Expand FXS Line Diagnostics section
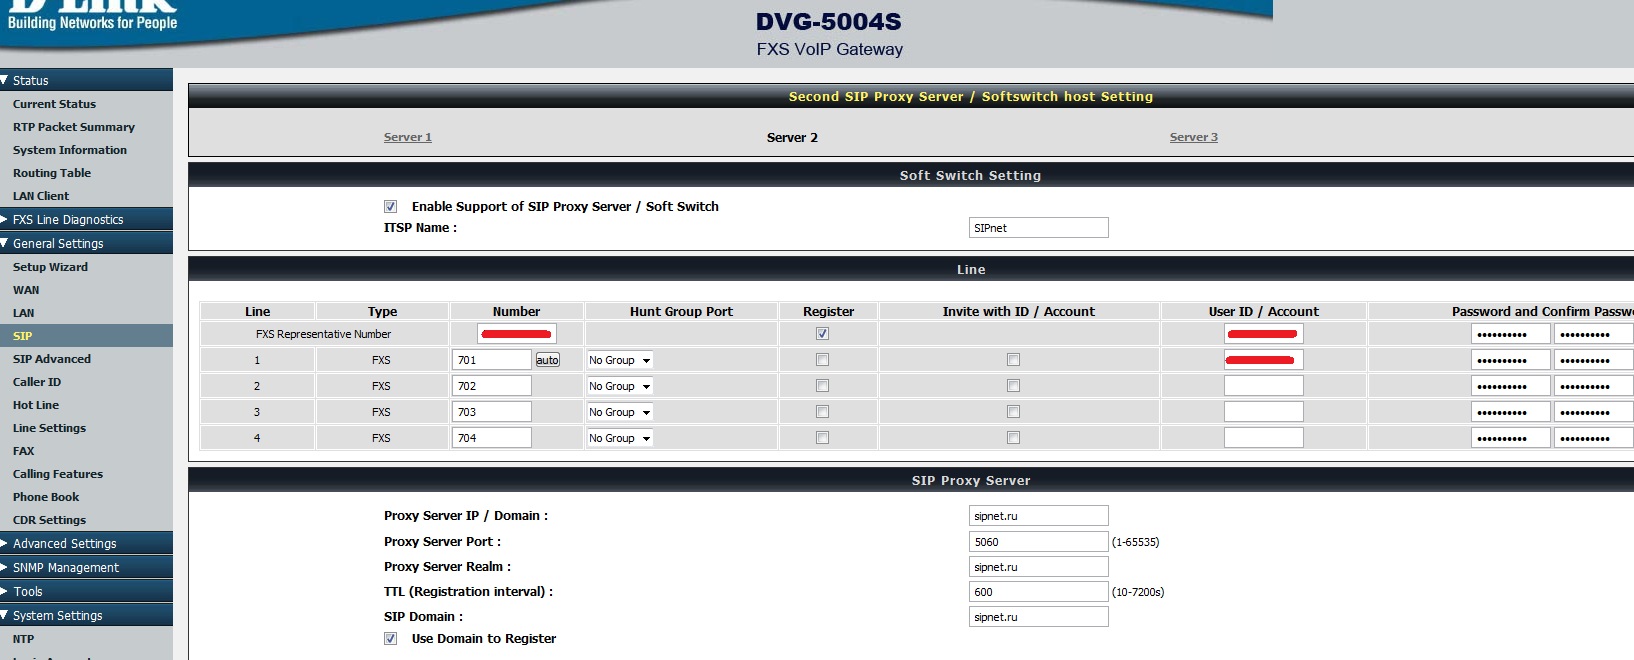The width and height of the screenshot is (1634, 660). [67, 220]
